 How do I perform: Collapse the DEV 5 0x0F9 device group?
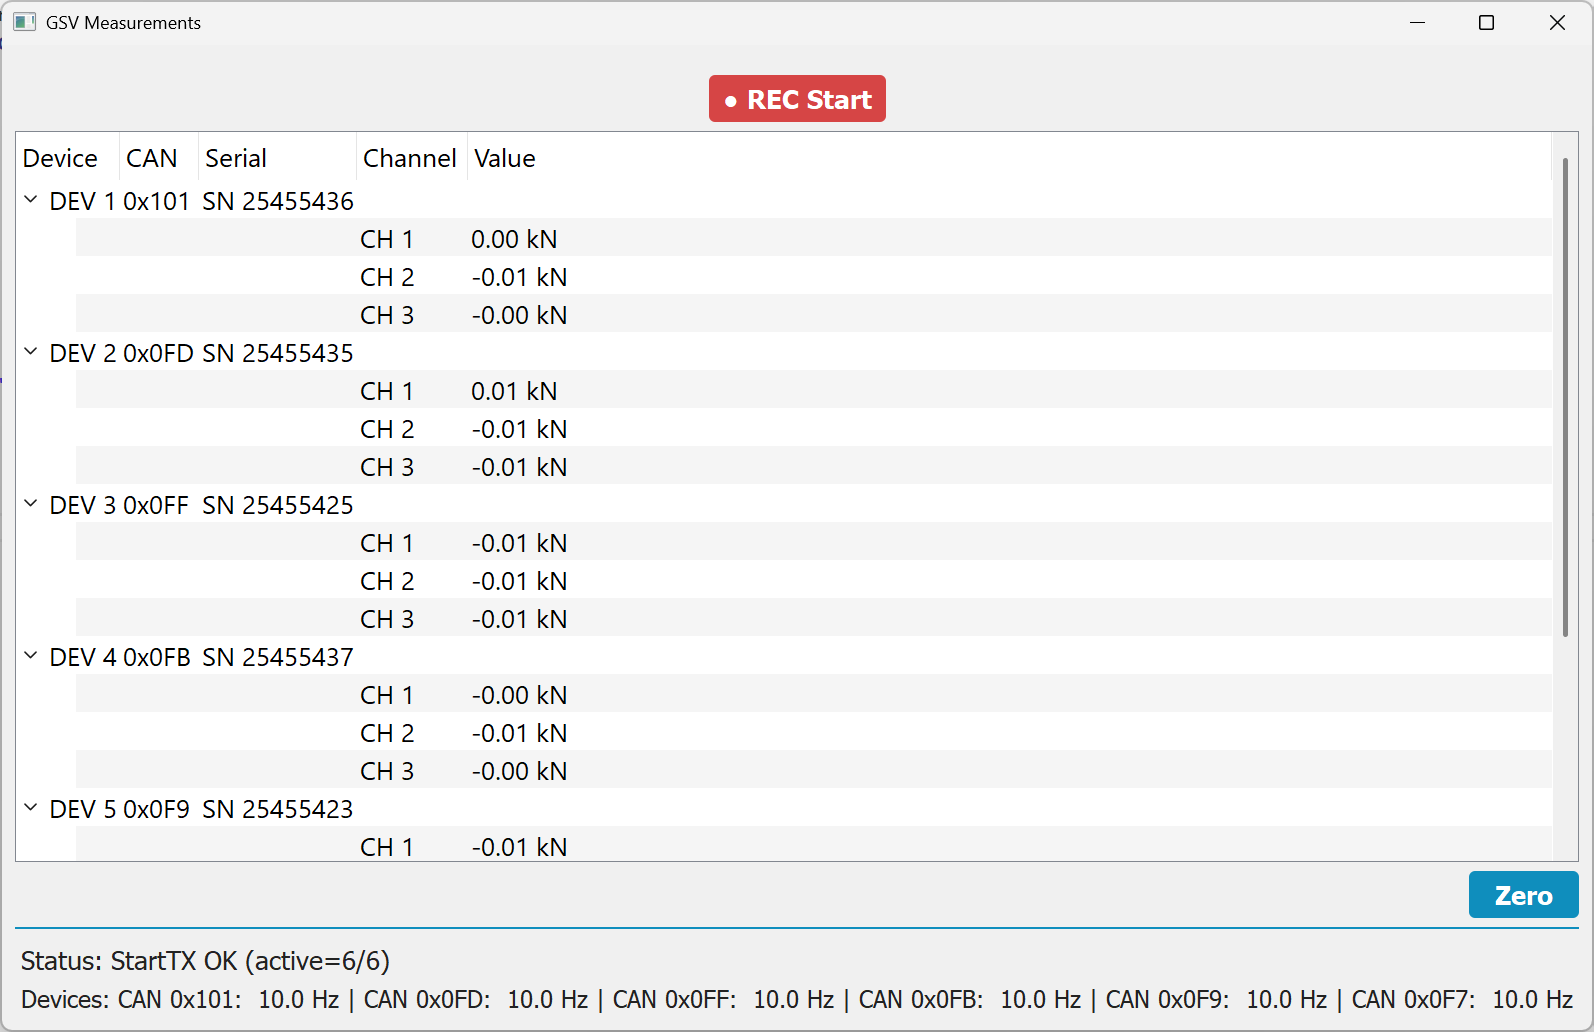tap(31, 808)
